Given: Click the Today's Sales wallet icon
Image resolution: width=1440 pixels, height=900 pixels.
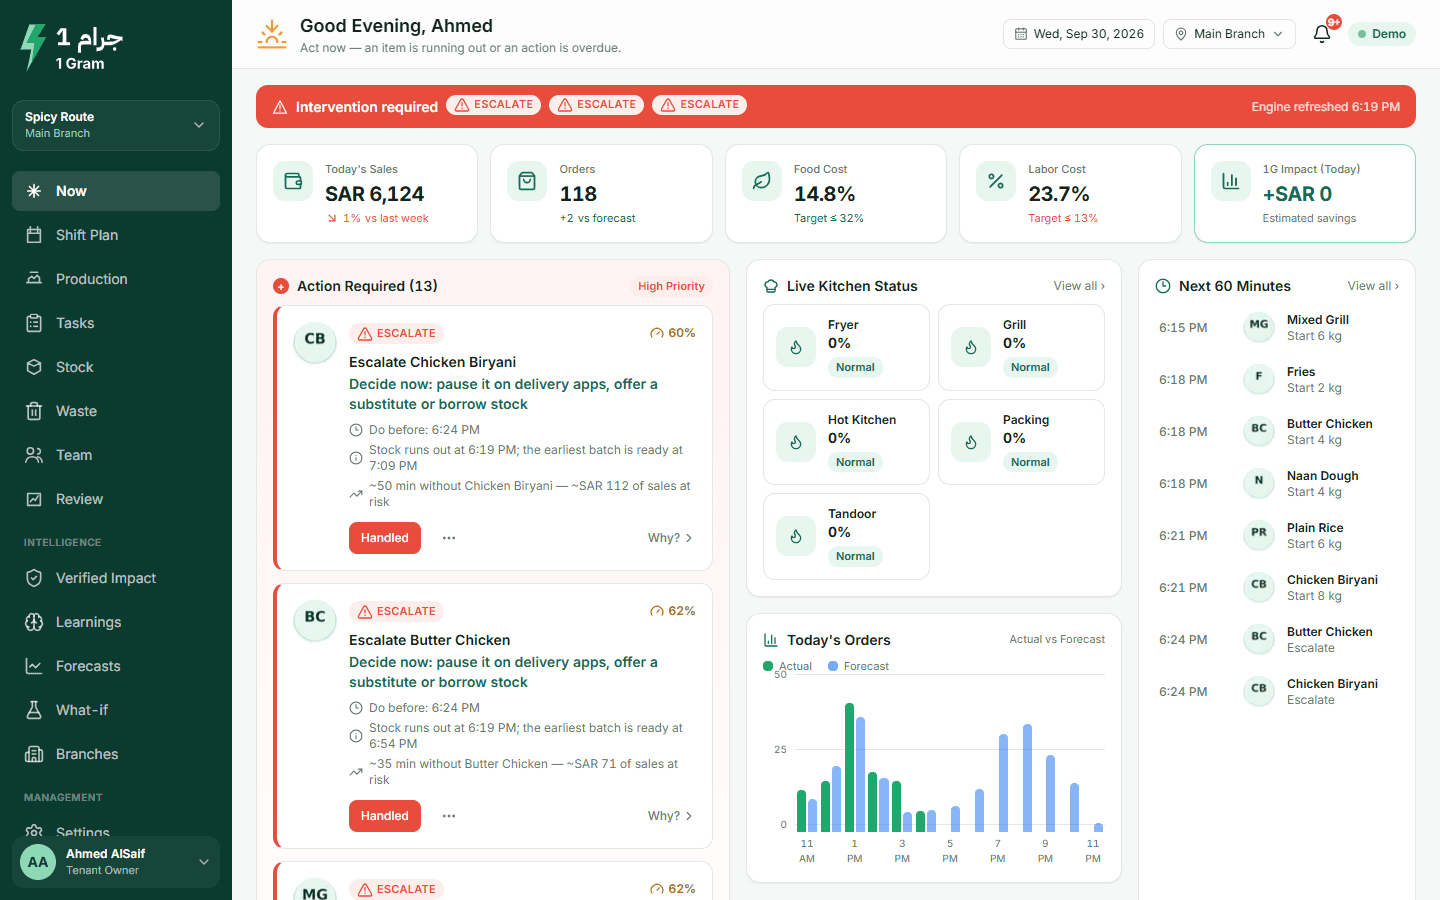Looking at the screenshot, I should [293, 181].
